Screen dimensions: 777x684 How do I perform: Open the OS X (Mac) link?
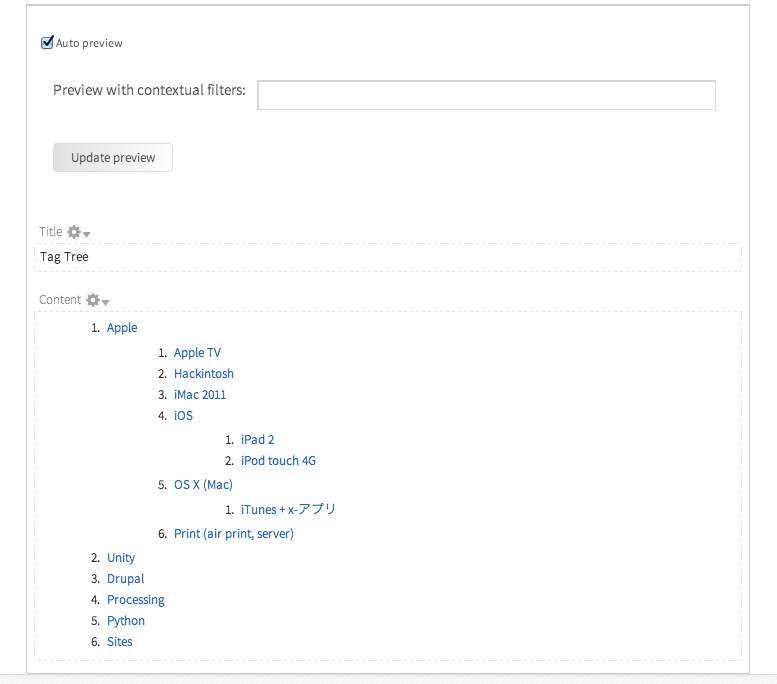[x=203, y=485]
